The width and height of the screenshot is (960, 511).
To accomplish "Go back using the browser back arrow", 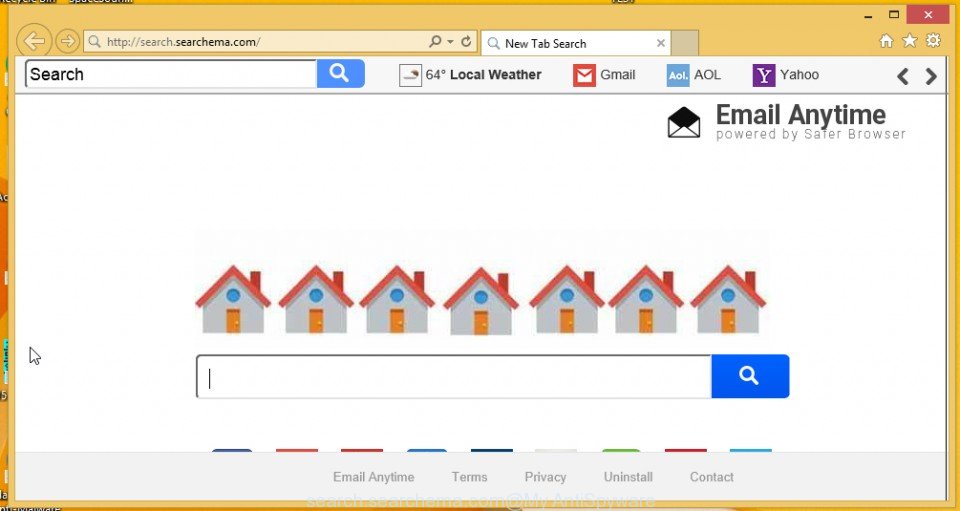I will pyautogui.click(x=34, y=41).
